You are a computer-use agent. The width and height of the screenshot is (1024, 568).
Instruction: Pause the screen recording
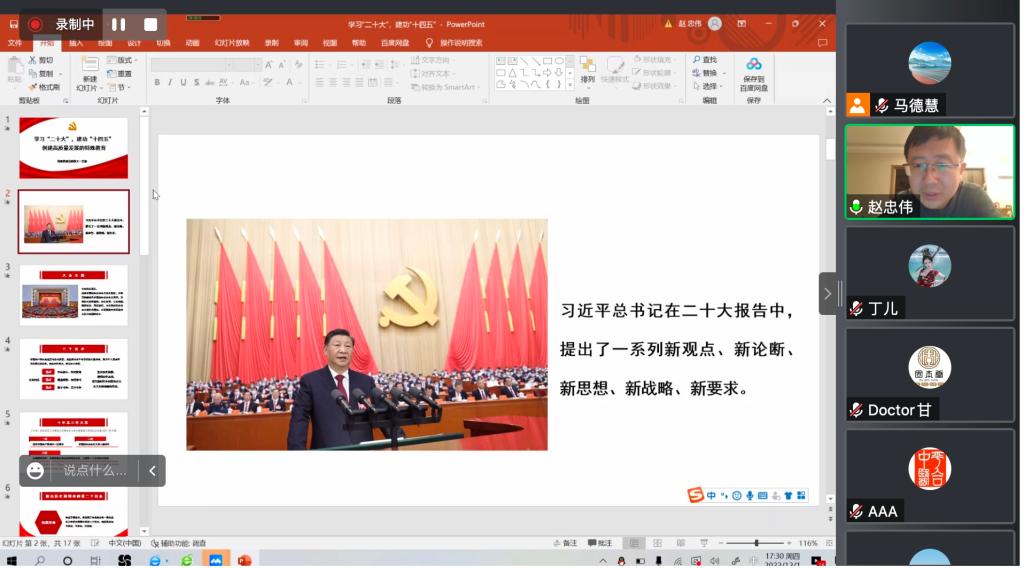pyautogui.click(x=118, y=24)
